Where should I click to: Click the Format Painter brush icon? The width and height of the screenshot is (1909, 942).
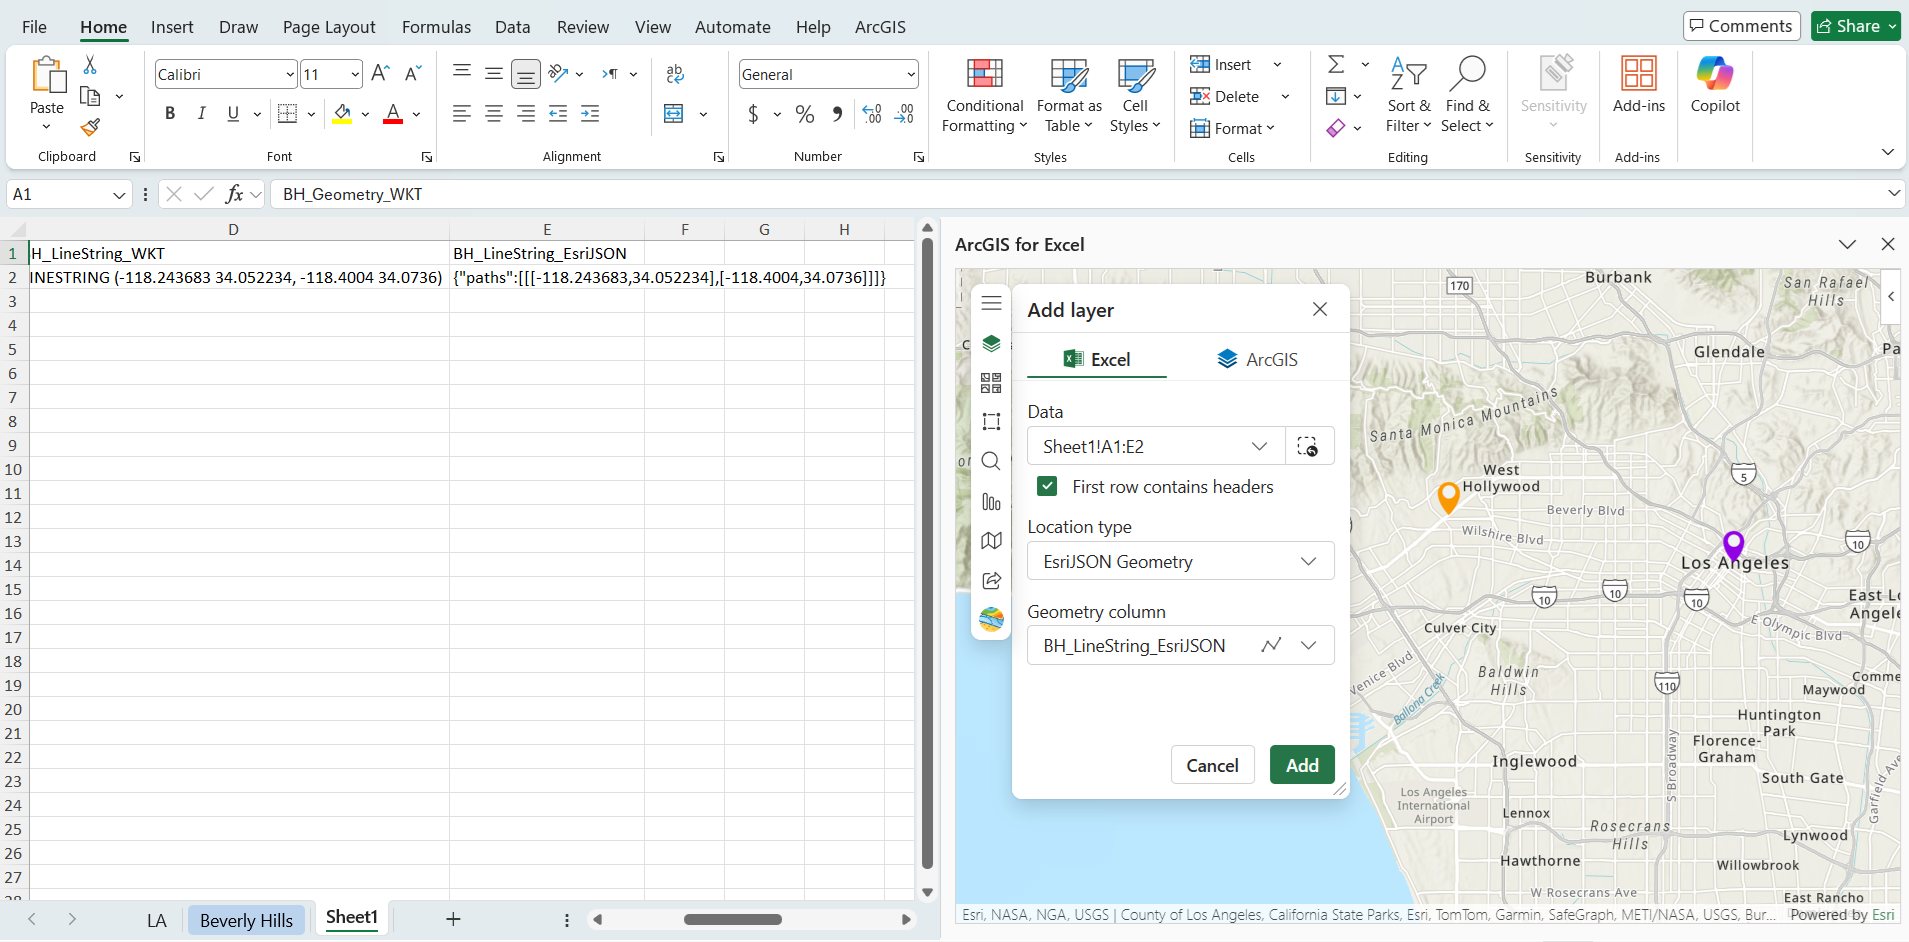pos(90,128)
